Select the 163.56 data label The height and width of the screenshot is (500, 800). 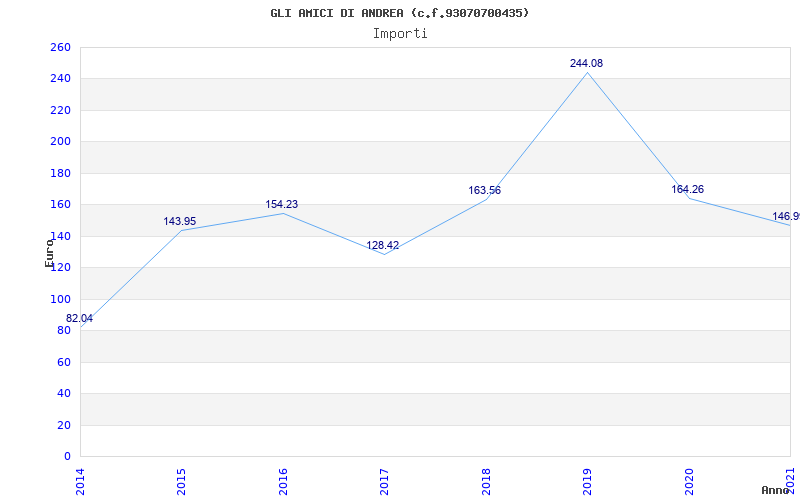point(485,190)
